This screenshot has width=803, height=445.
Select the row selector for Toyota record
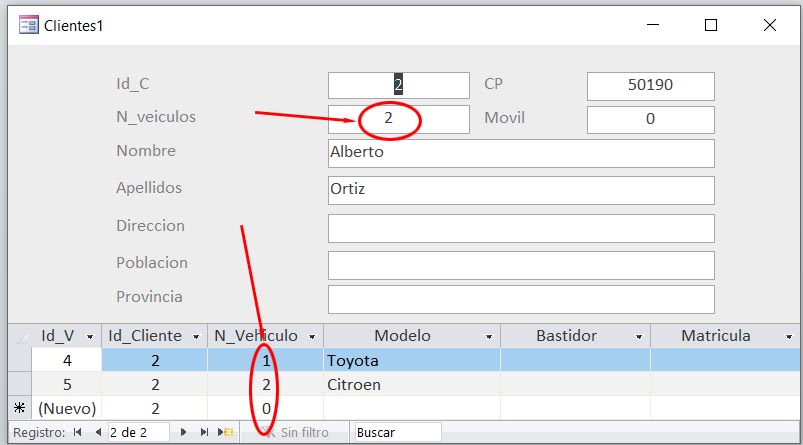tap(19, 360)
